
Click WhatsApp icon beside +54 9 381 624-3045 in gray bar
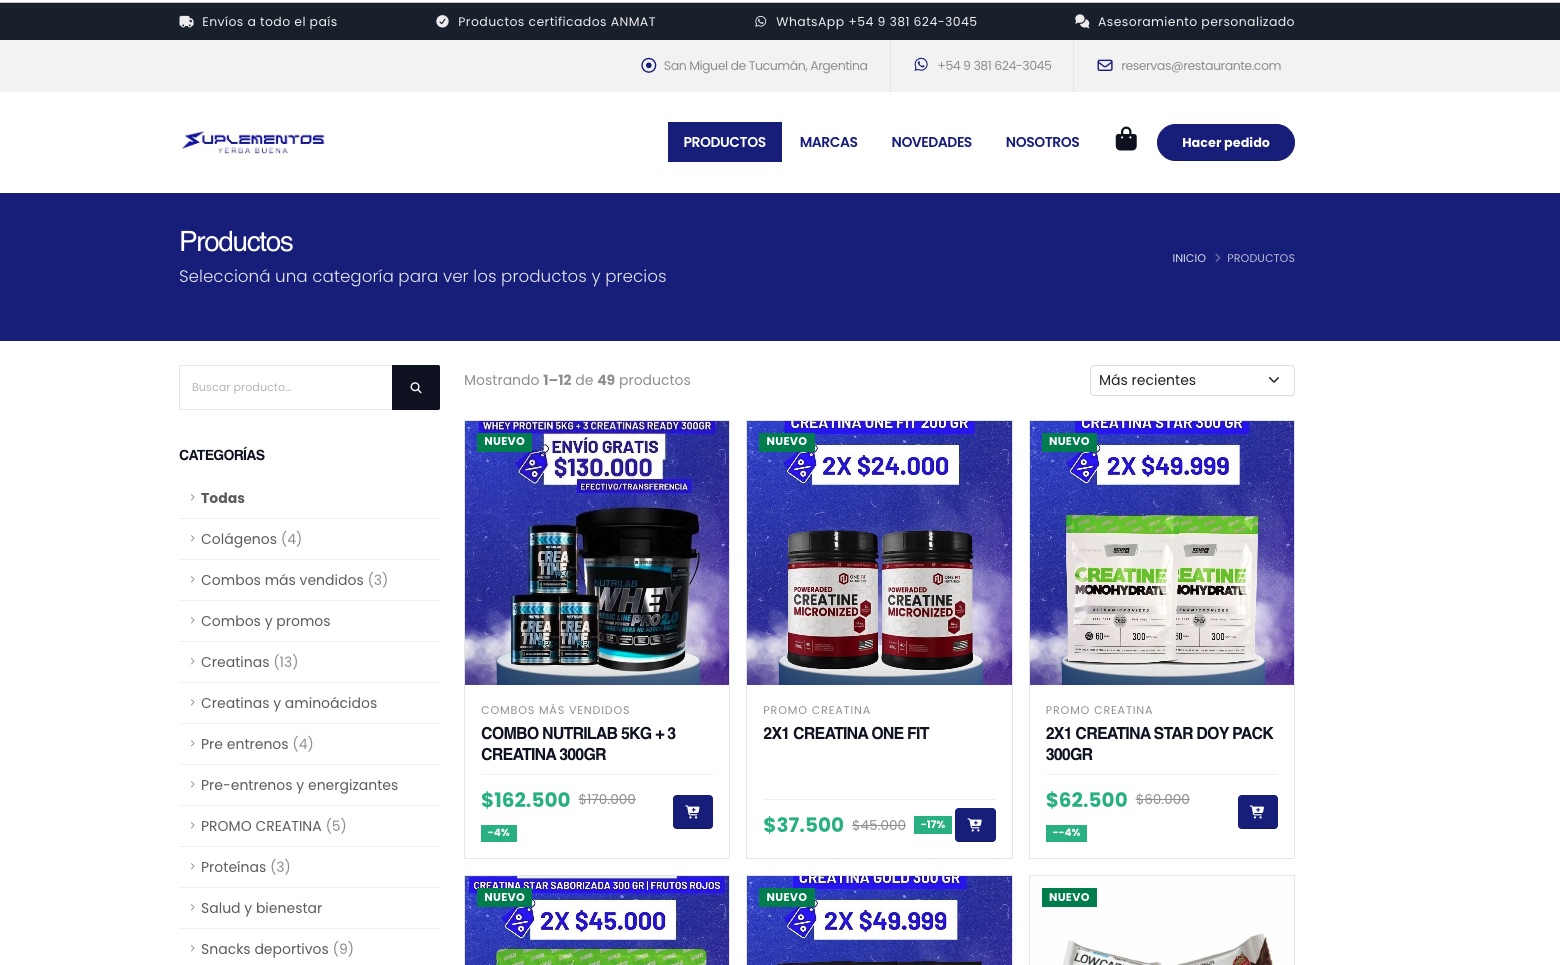click(921, 65)
